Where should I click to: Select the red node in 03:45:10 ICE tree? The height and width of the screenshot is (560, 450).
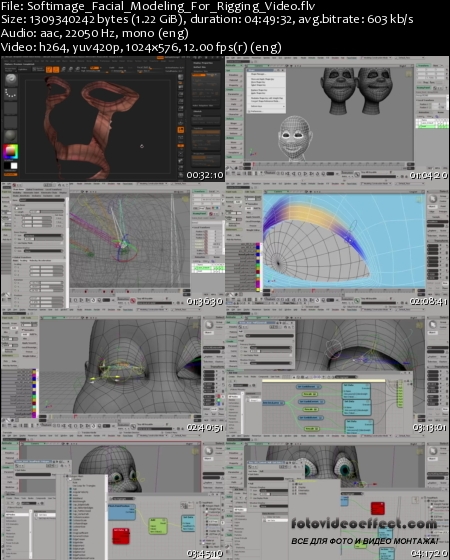pos(121,536)
